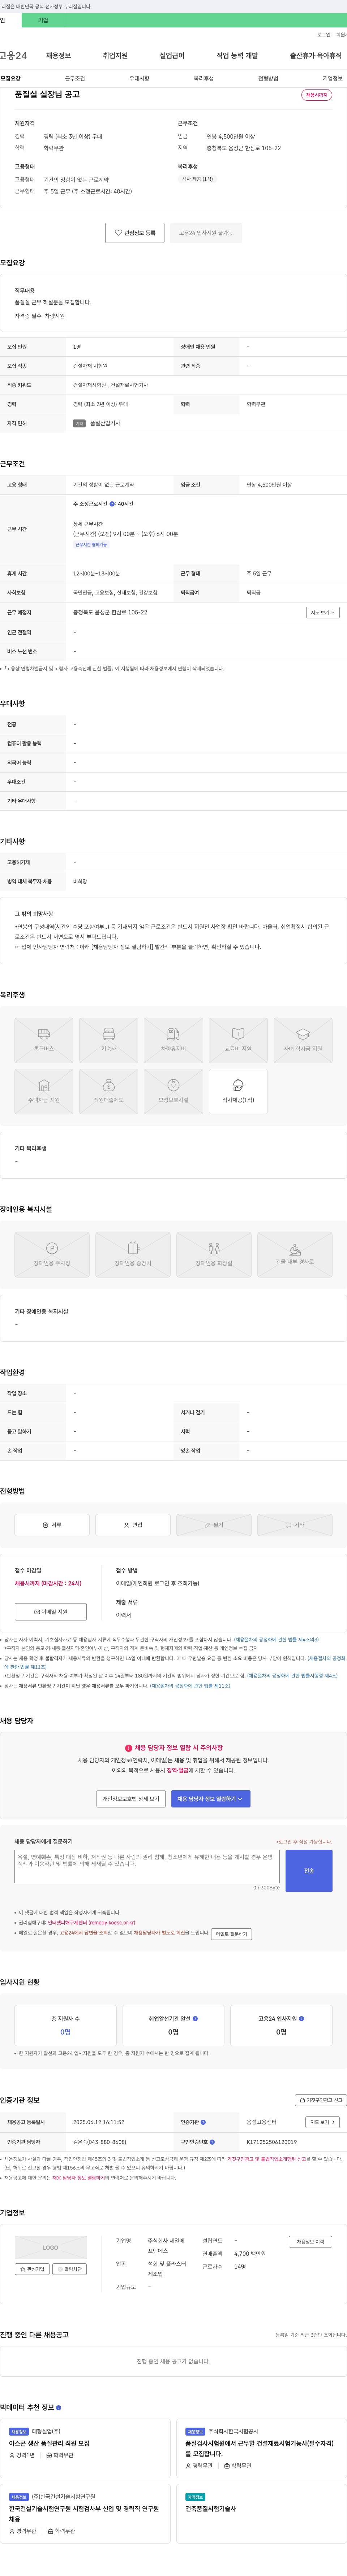This screenshot has height=2576, width=347.
Task: Click the 자녀 학자금 지원 icon
Action: tap(303, 1040)
